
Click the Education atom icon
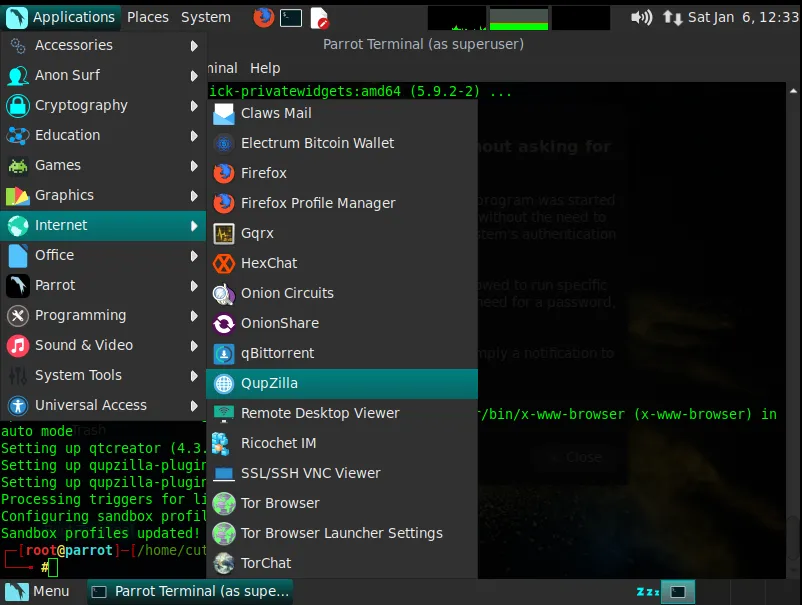click(18, 136)
